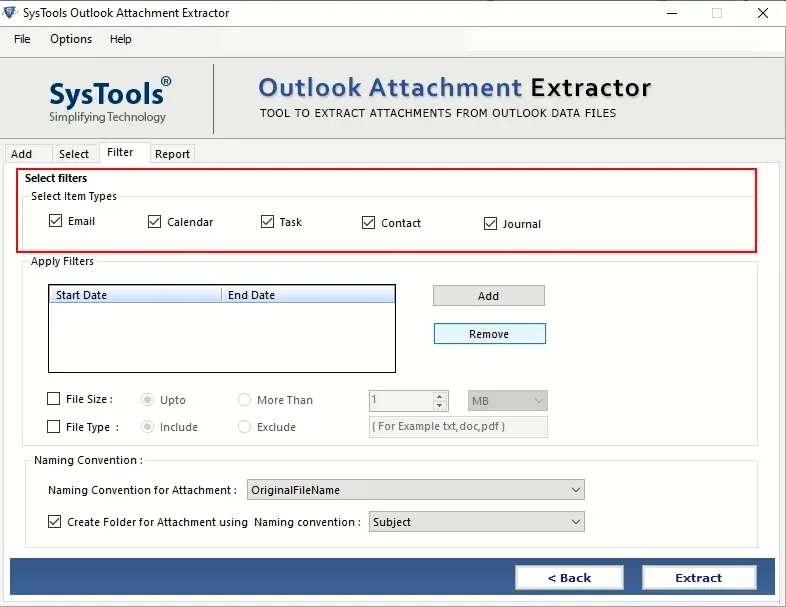Click the SysTools logo in the header

pos(109,99)
